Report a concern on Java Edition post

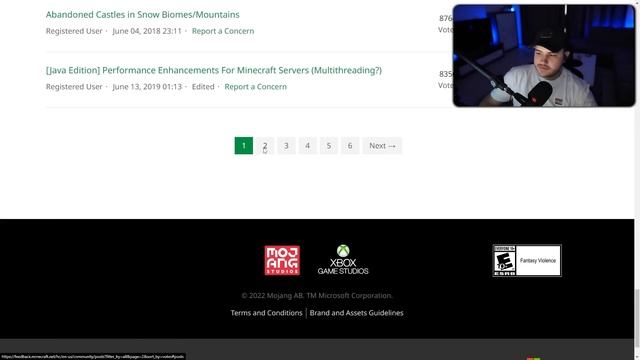pos(256,87)
